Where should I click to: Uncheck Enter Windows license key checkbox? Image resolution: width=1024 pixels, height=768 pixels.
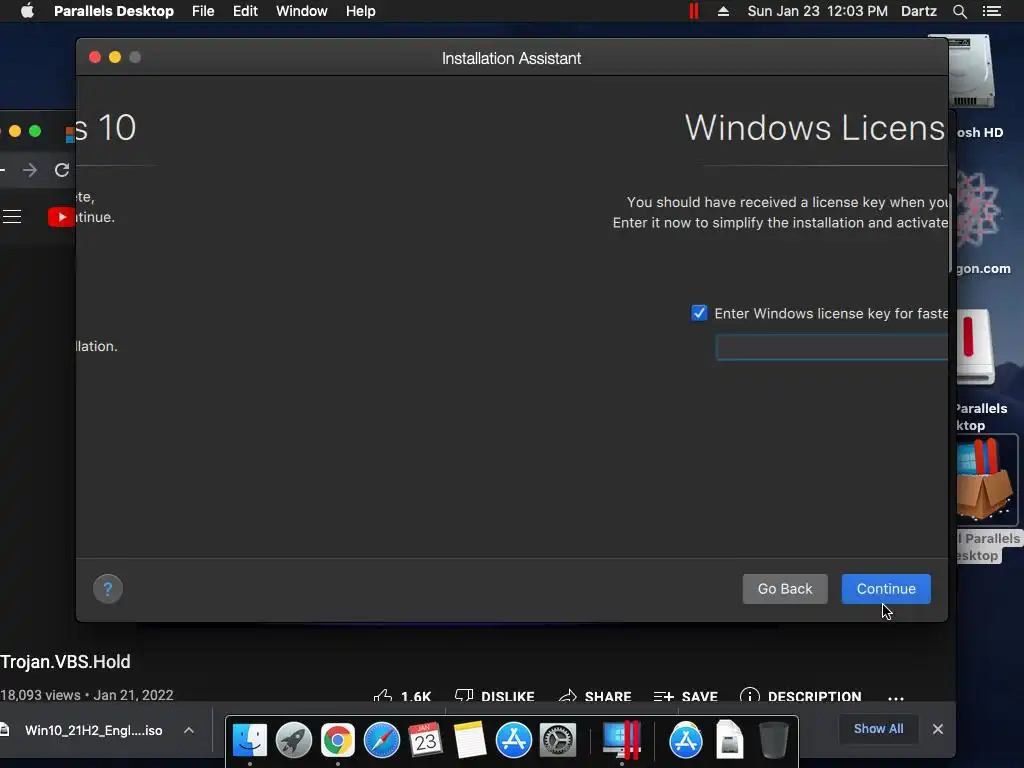pyautogui.click(x=699, y=313)
